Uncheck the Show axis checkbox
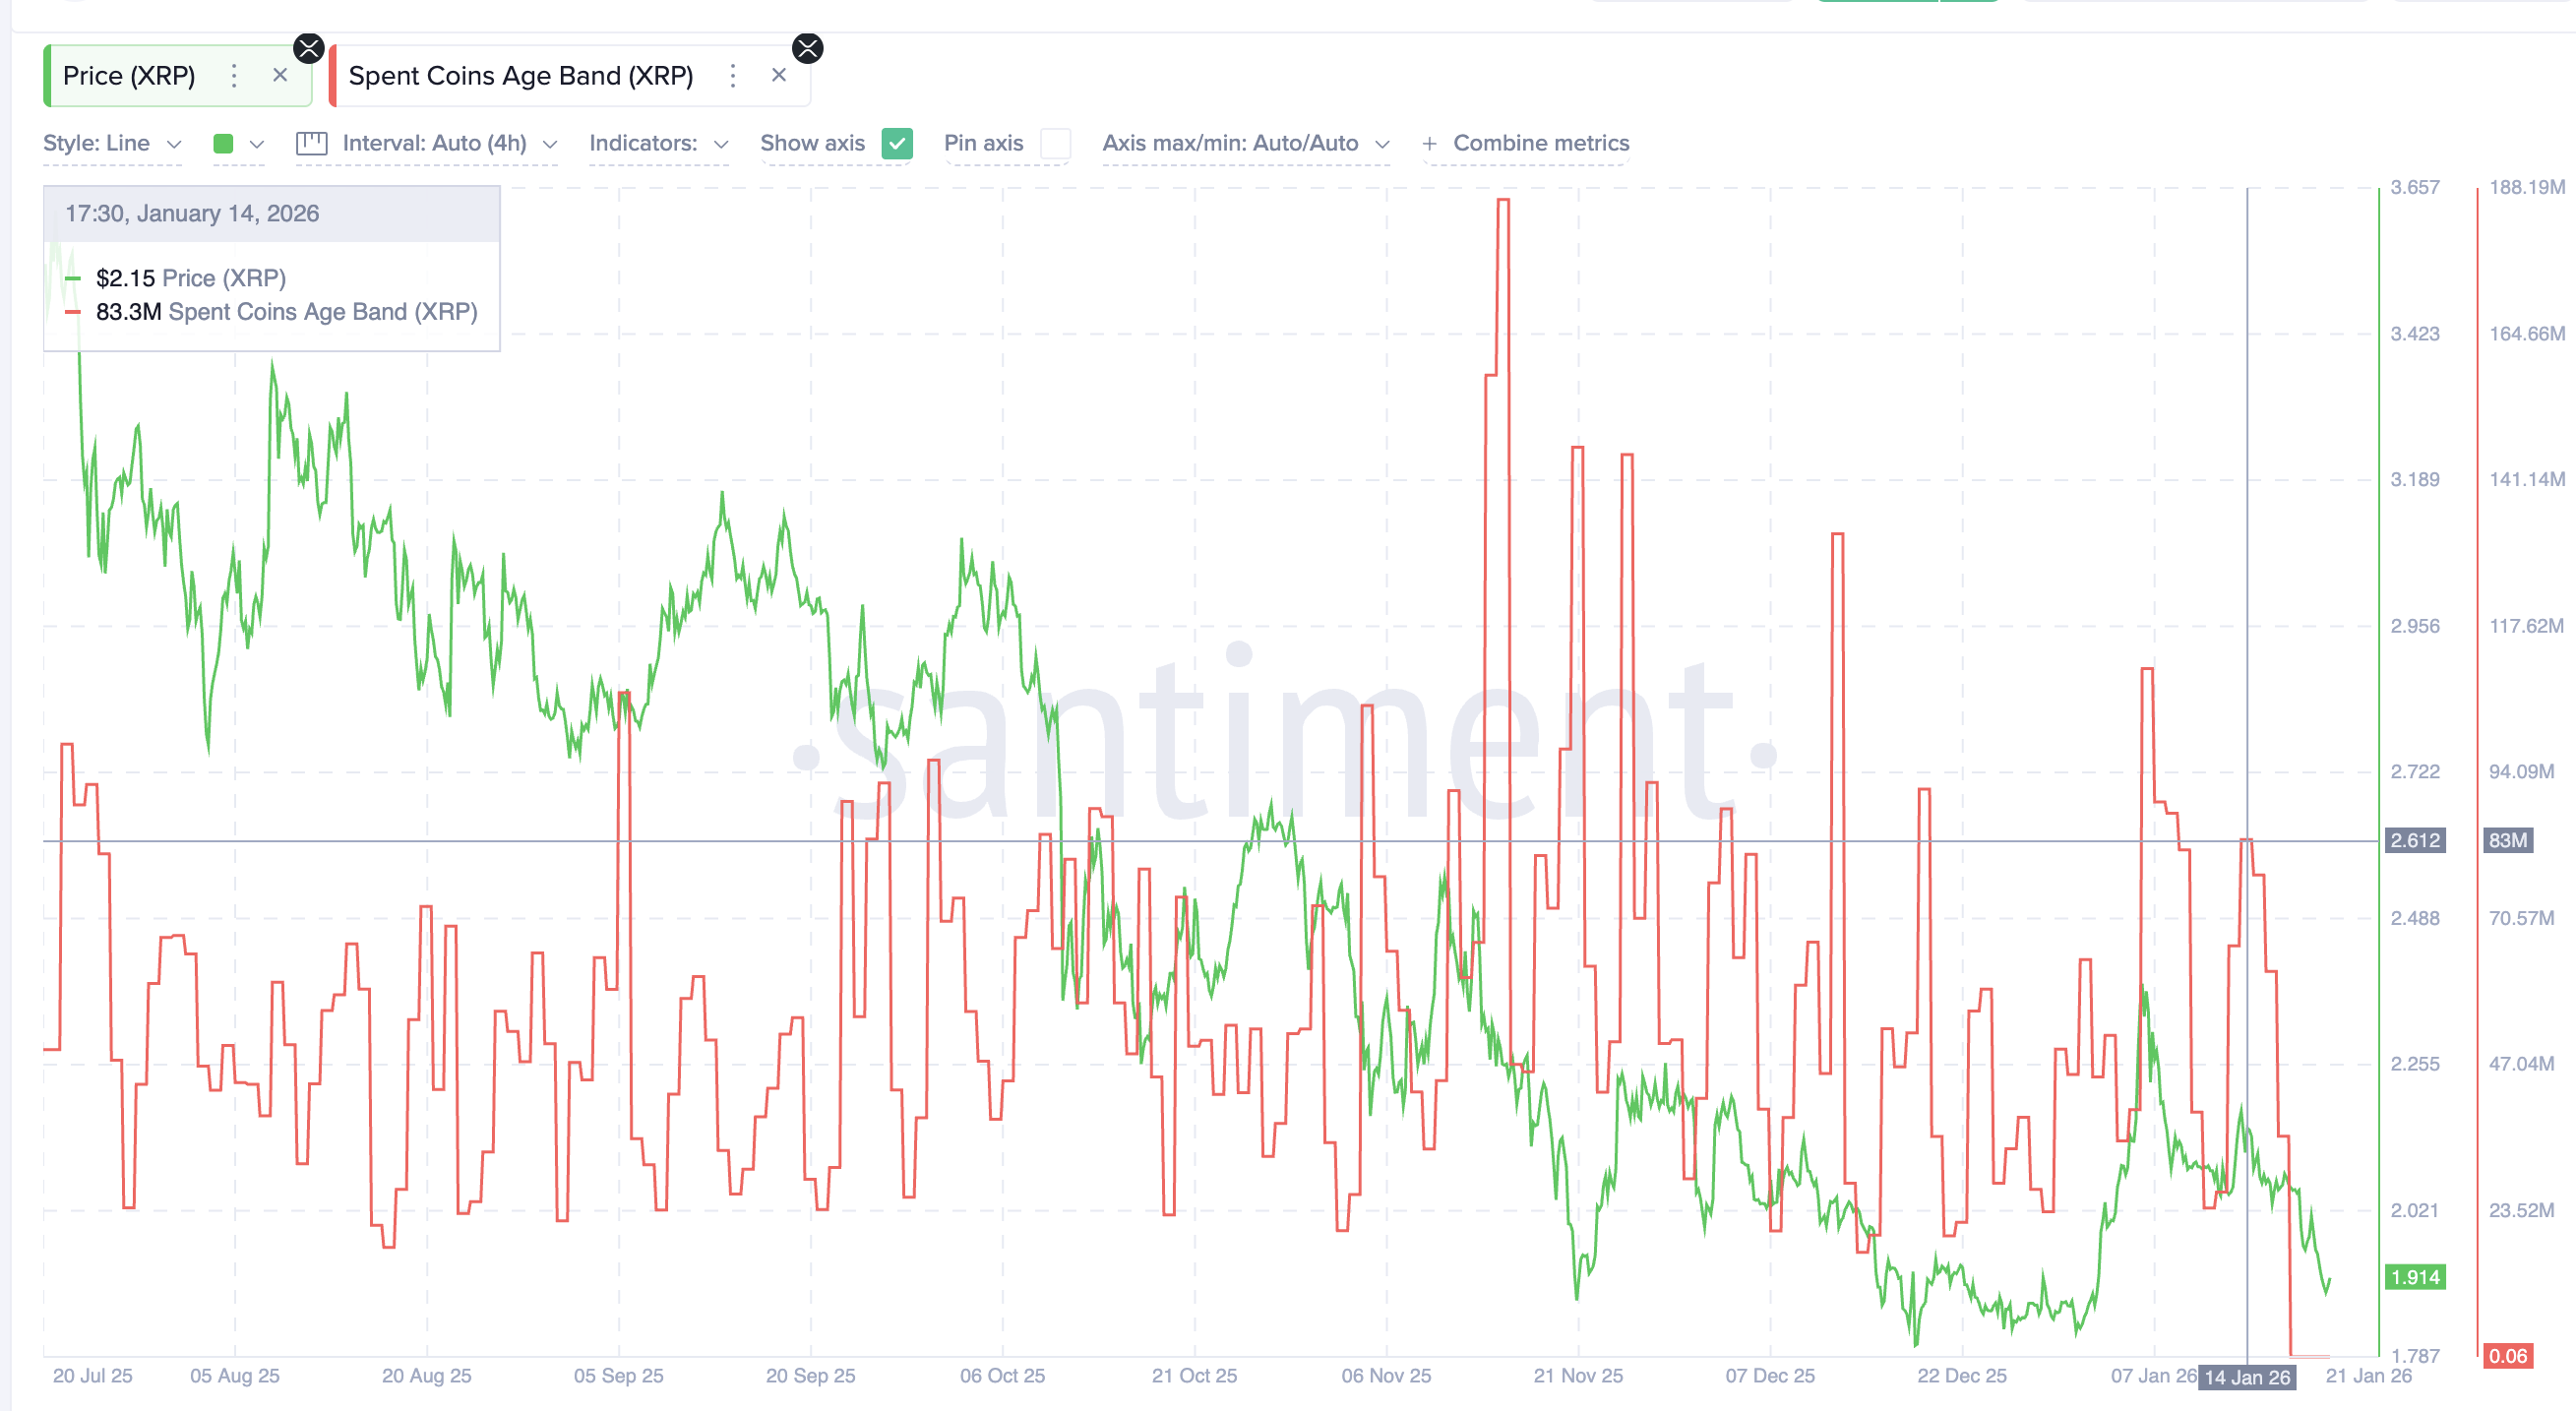This screenshot has height=1411, width=2576. point(896,144)
